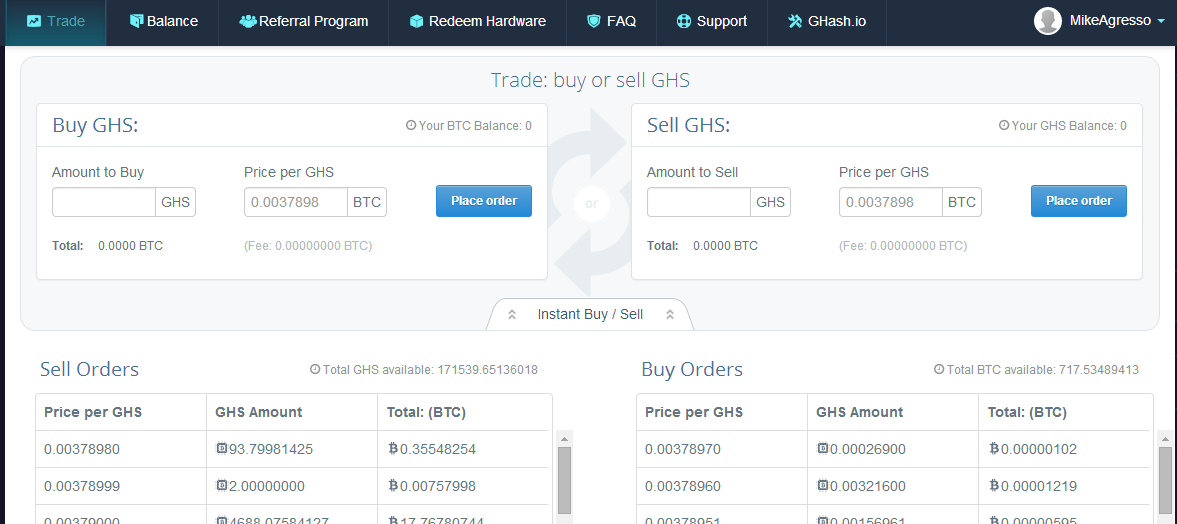
Task: Click the clock icon beside Total BTC available
Action: click(939, 369)
